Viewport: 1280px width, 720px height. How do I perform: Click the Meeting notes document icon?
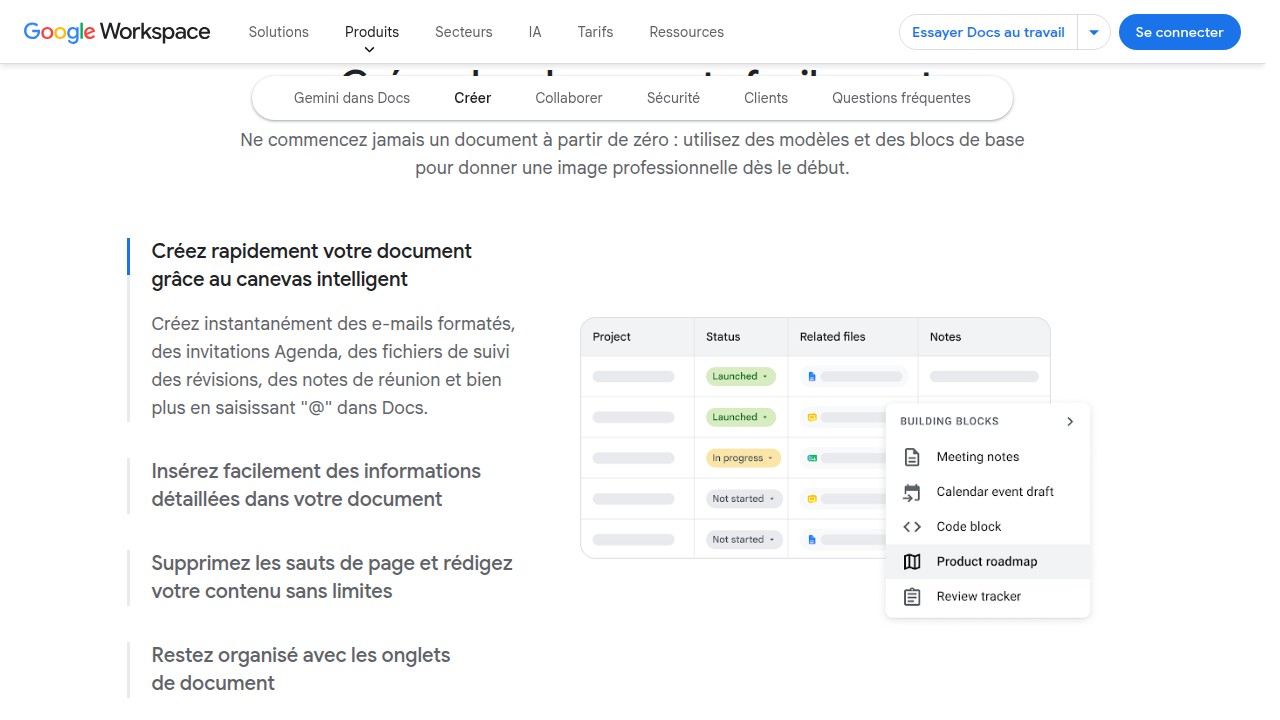[x=912, y=457]
